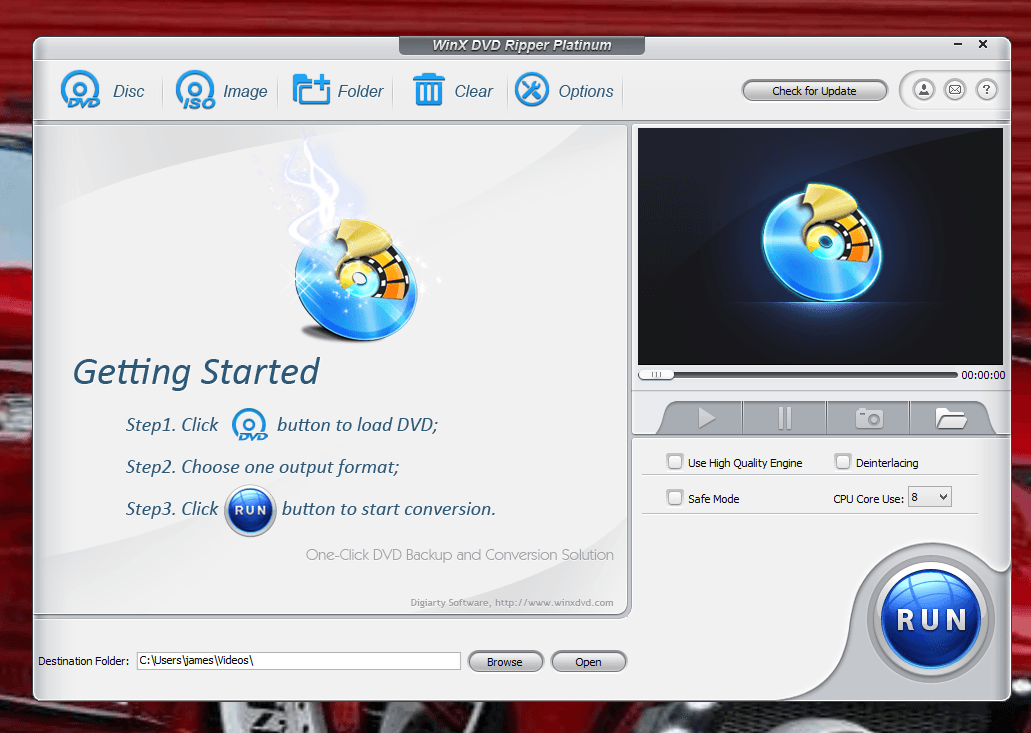The width and height of the screenshot is (1031, 733).
Task: Enable Safe Mode checkbox
Action: pyautogui.click(x=675, y=498)
